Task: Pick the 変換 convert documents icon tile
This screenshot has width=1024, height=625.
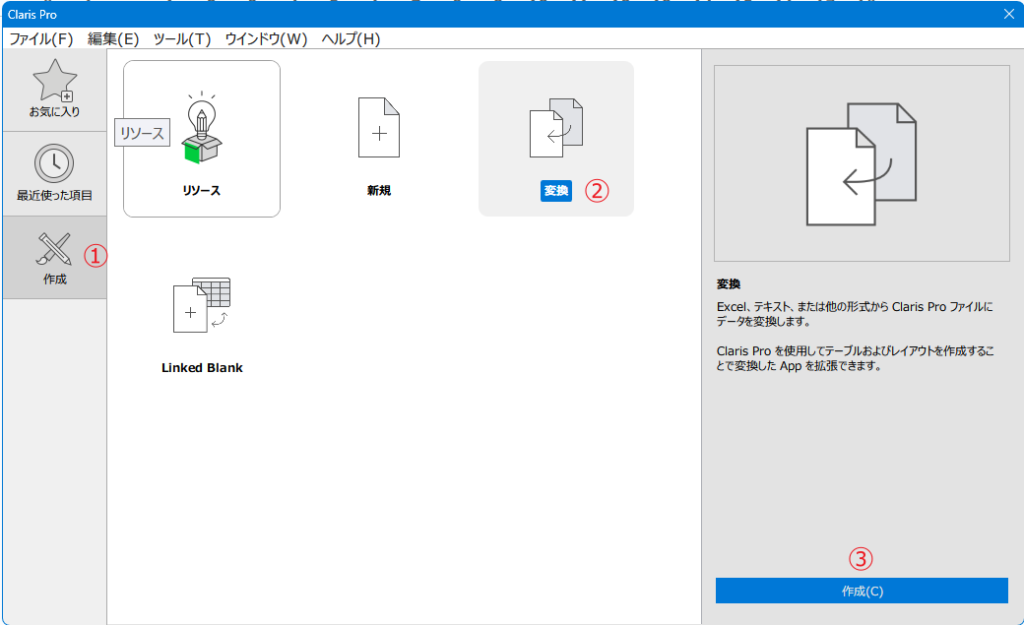Action: (555, 128)
